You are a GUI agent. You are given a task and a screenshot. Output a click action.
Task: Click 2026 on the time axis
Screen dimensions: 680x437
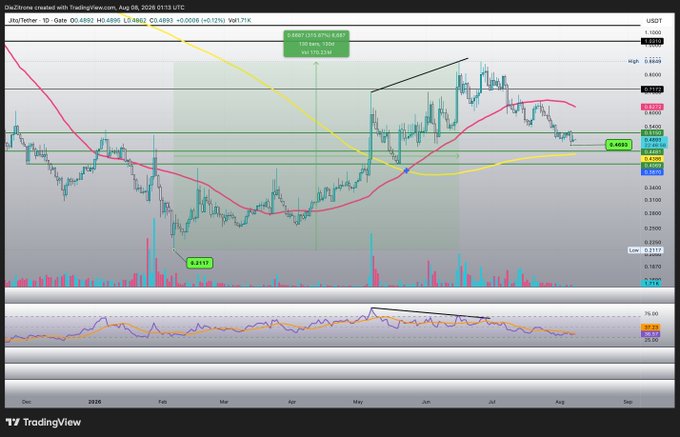point(95,402)
